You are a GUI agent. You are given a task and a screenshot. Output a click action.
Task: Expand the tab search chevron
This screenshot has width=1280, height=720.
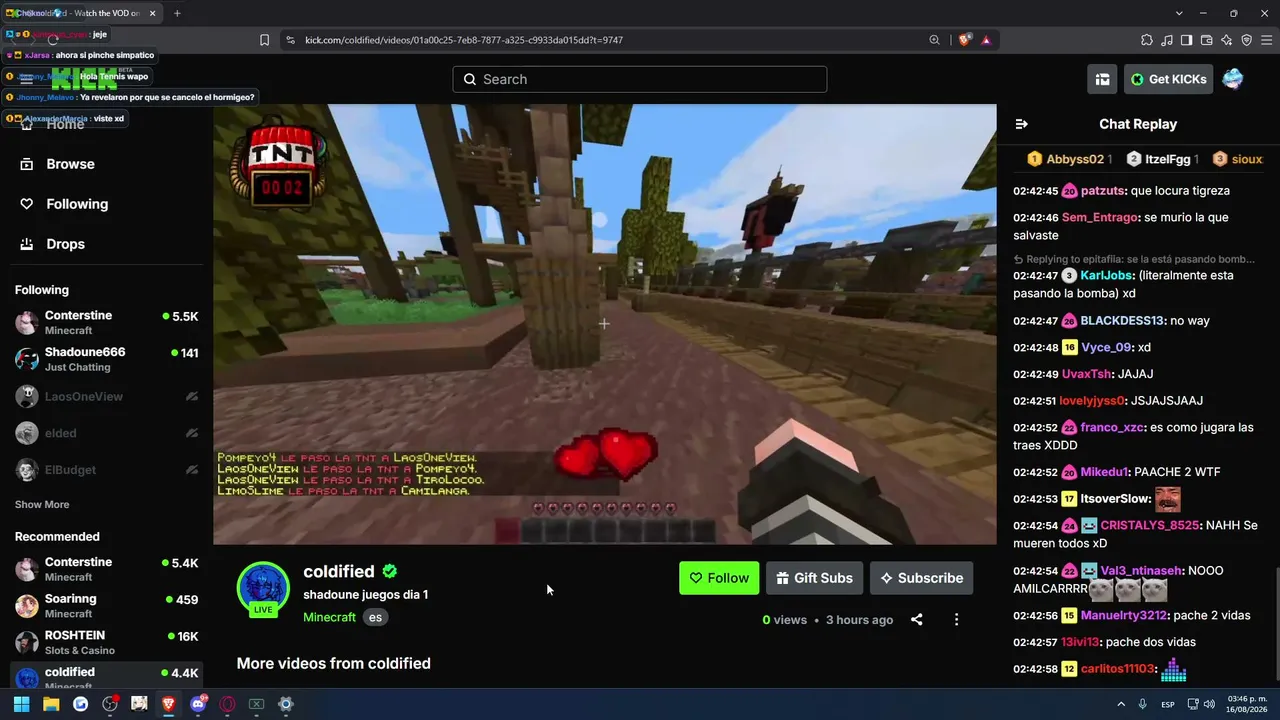pos(1179,13)
